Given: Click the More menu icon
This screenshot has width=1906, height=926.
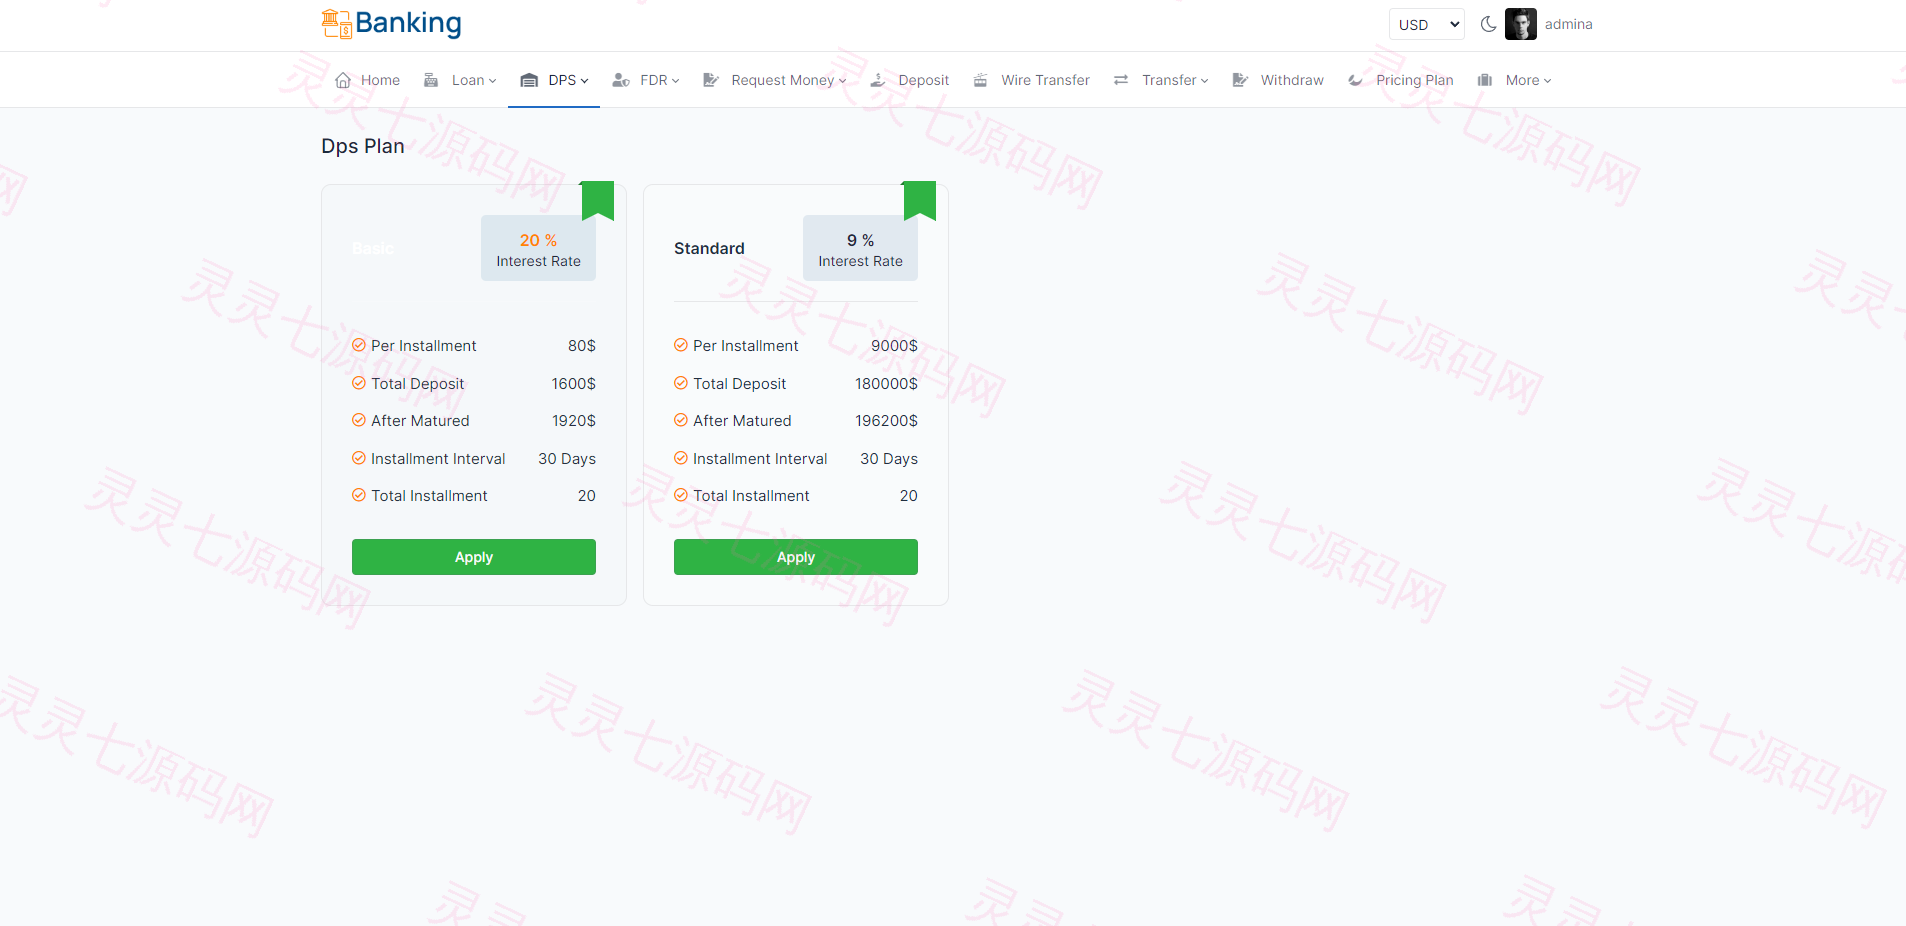Looking at the screenshot, I should 1485,80.
